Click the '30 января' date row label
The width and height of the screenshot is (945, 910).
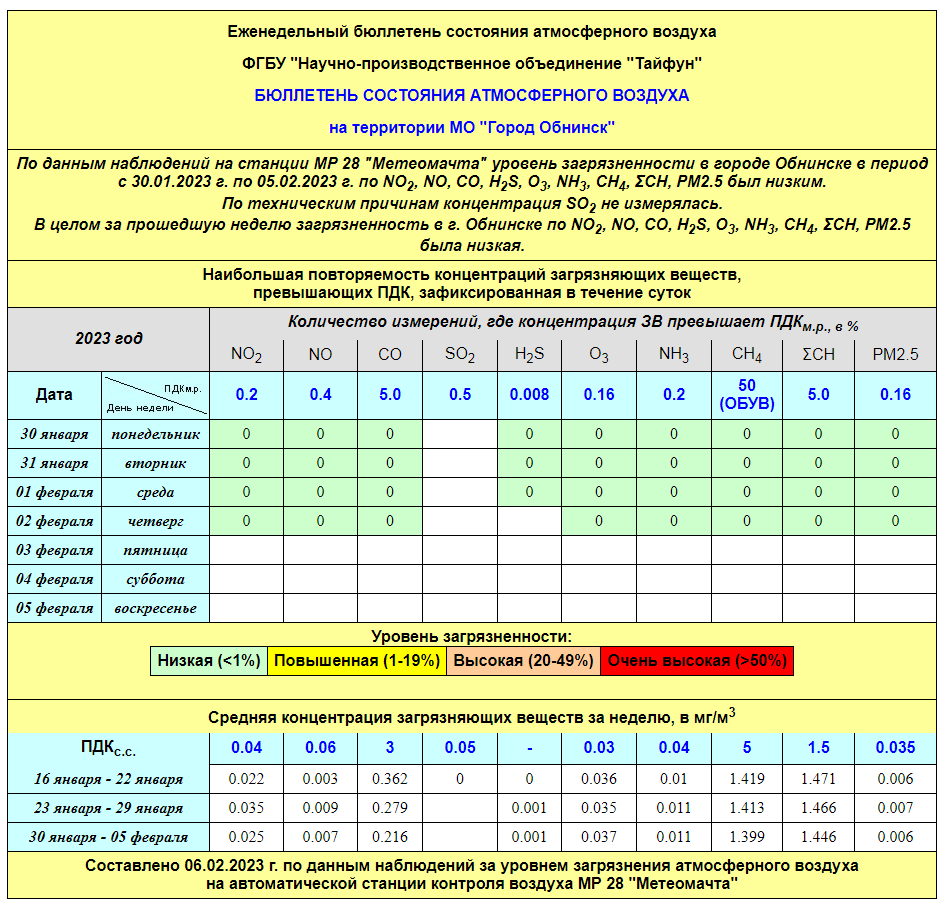coord(55,434)
